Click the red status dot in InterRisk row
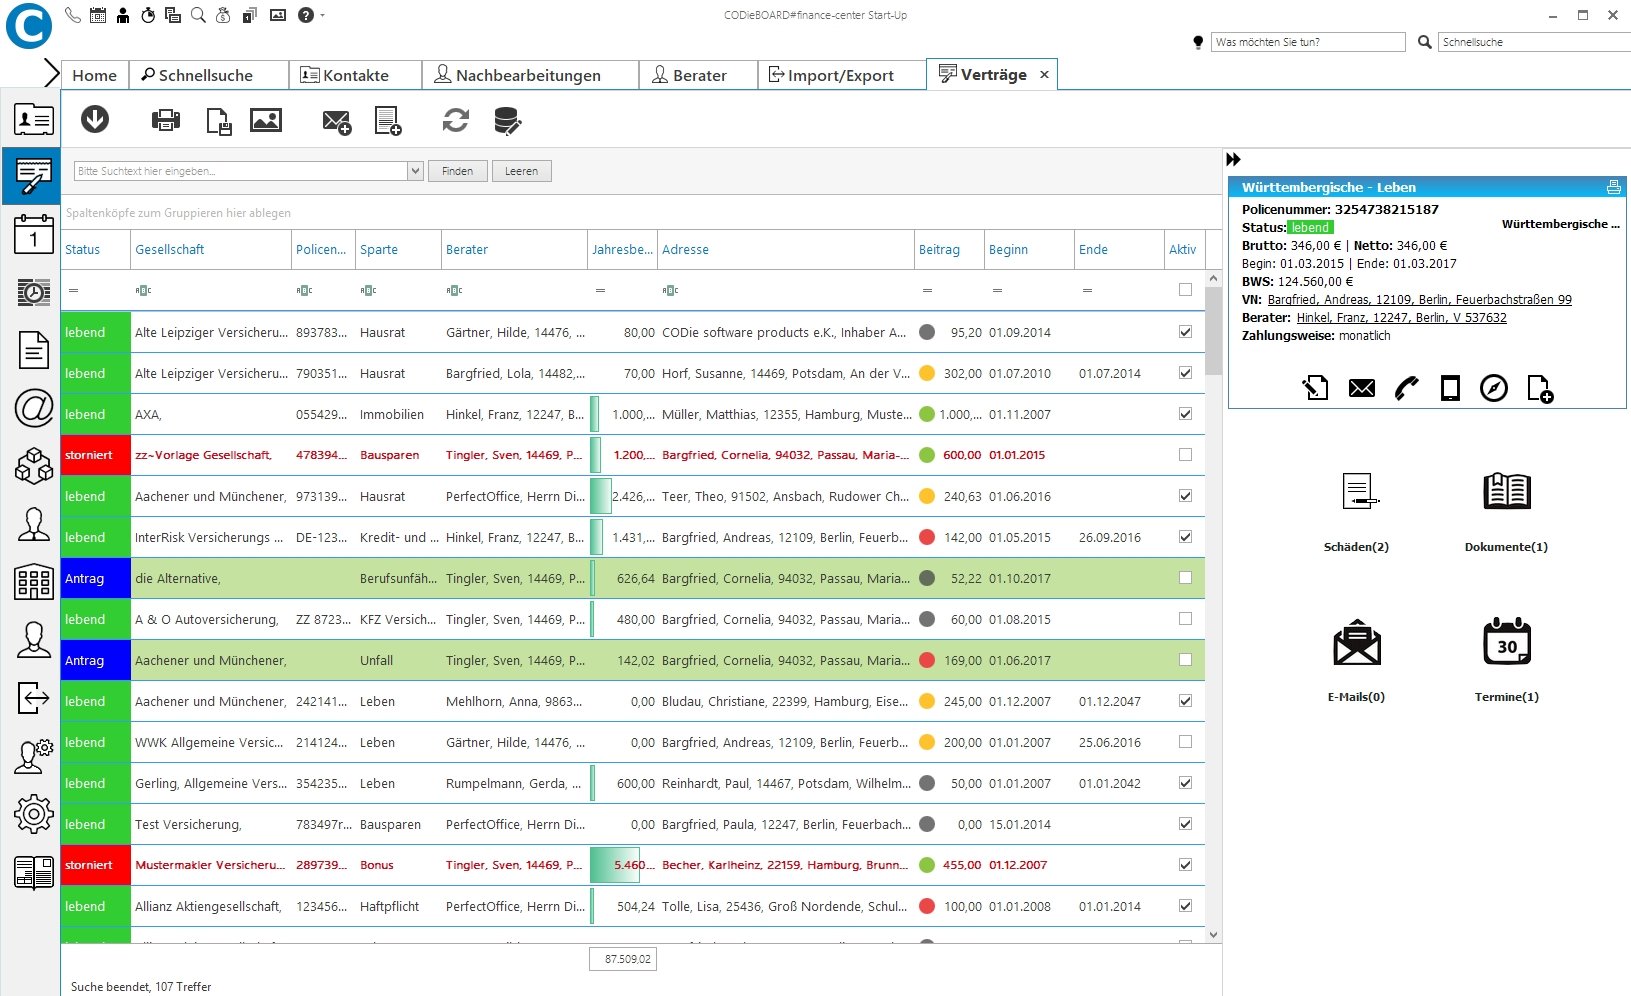Viewport: 1631px width, 996px height. [x=927, y=537]
